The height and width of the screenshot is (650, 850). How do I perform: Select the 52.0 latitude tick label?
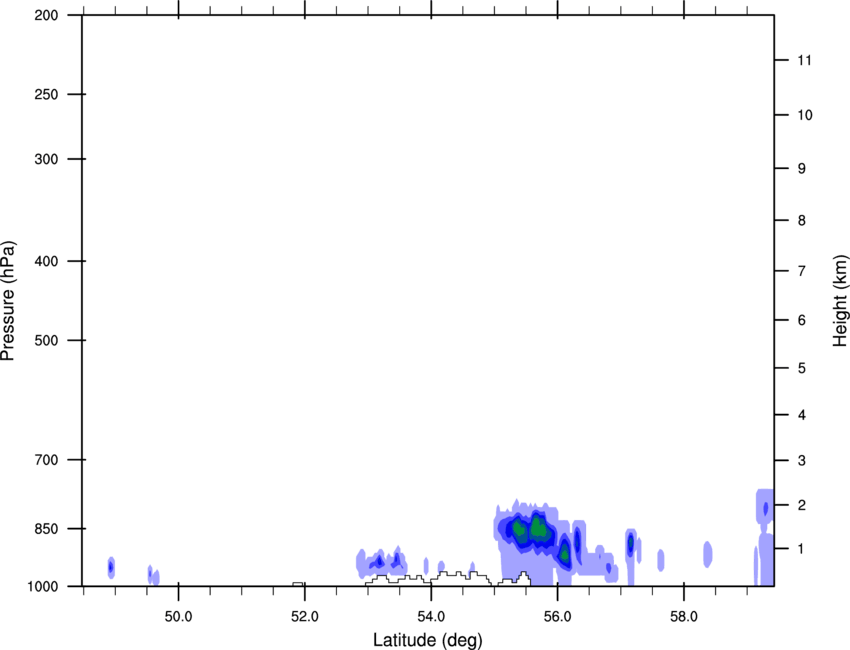tap(304, 614)
